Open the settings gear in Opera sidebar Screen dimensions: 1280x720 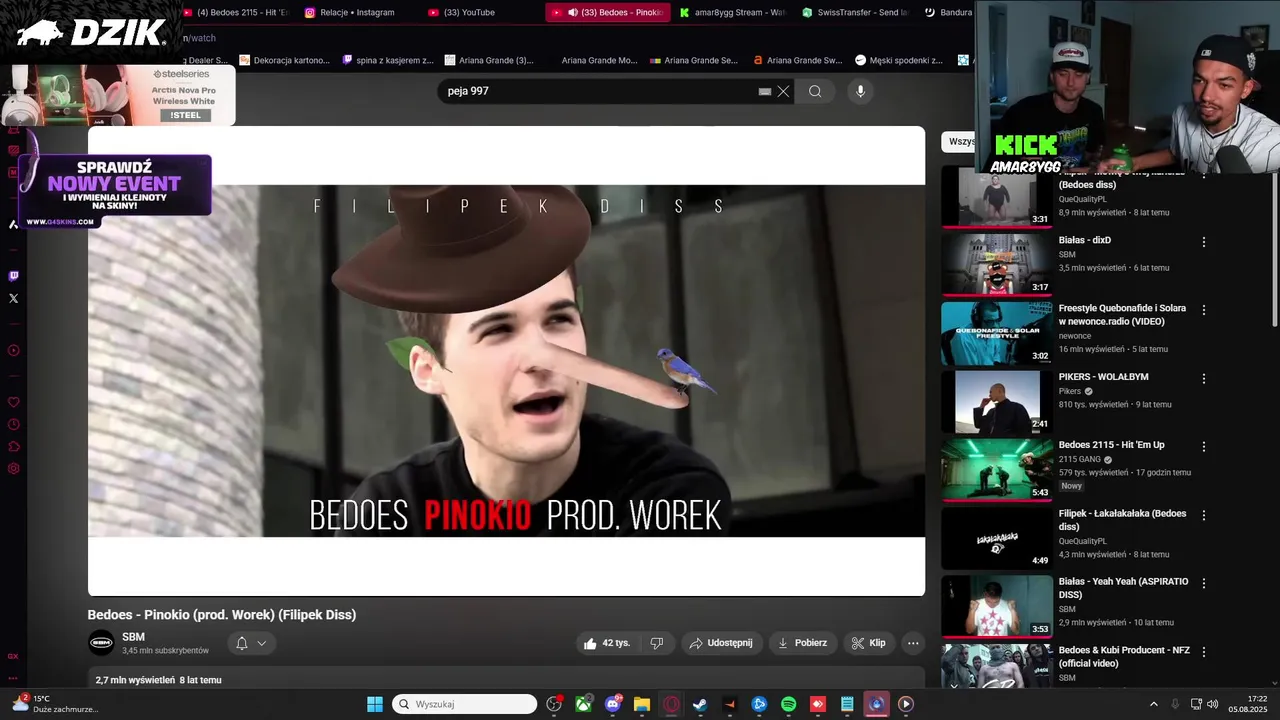click(x=13, y=468)
